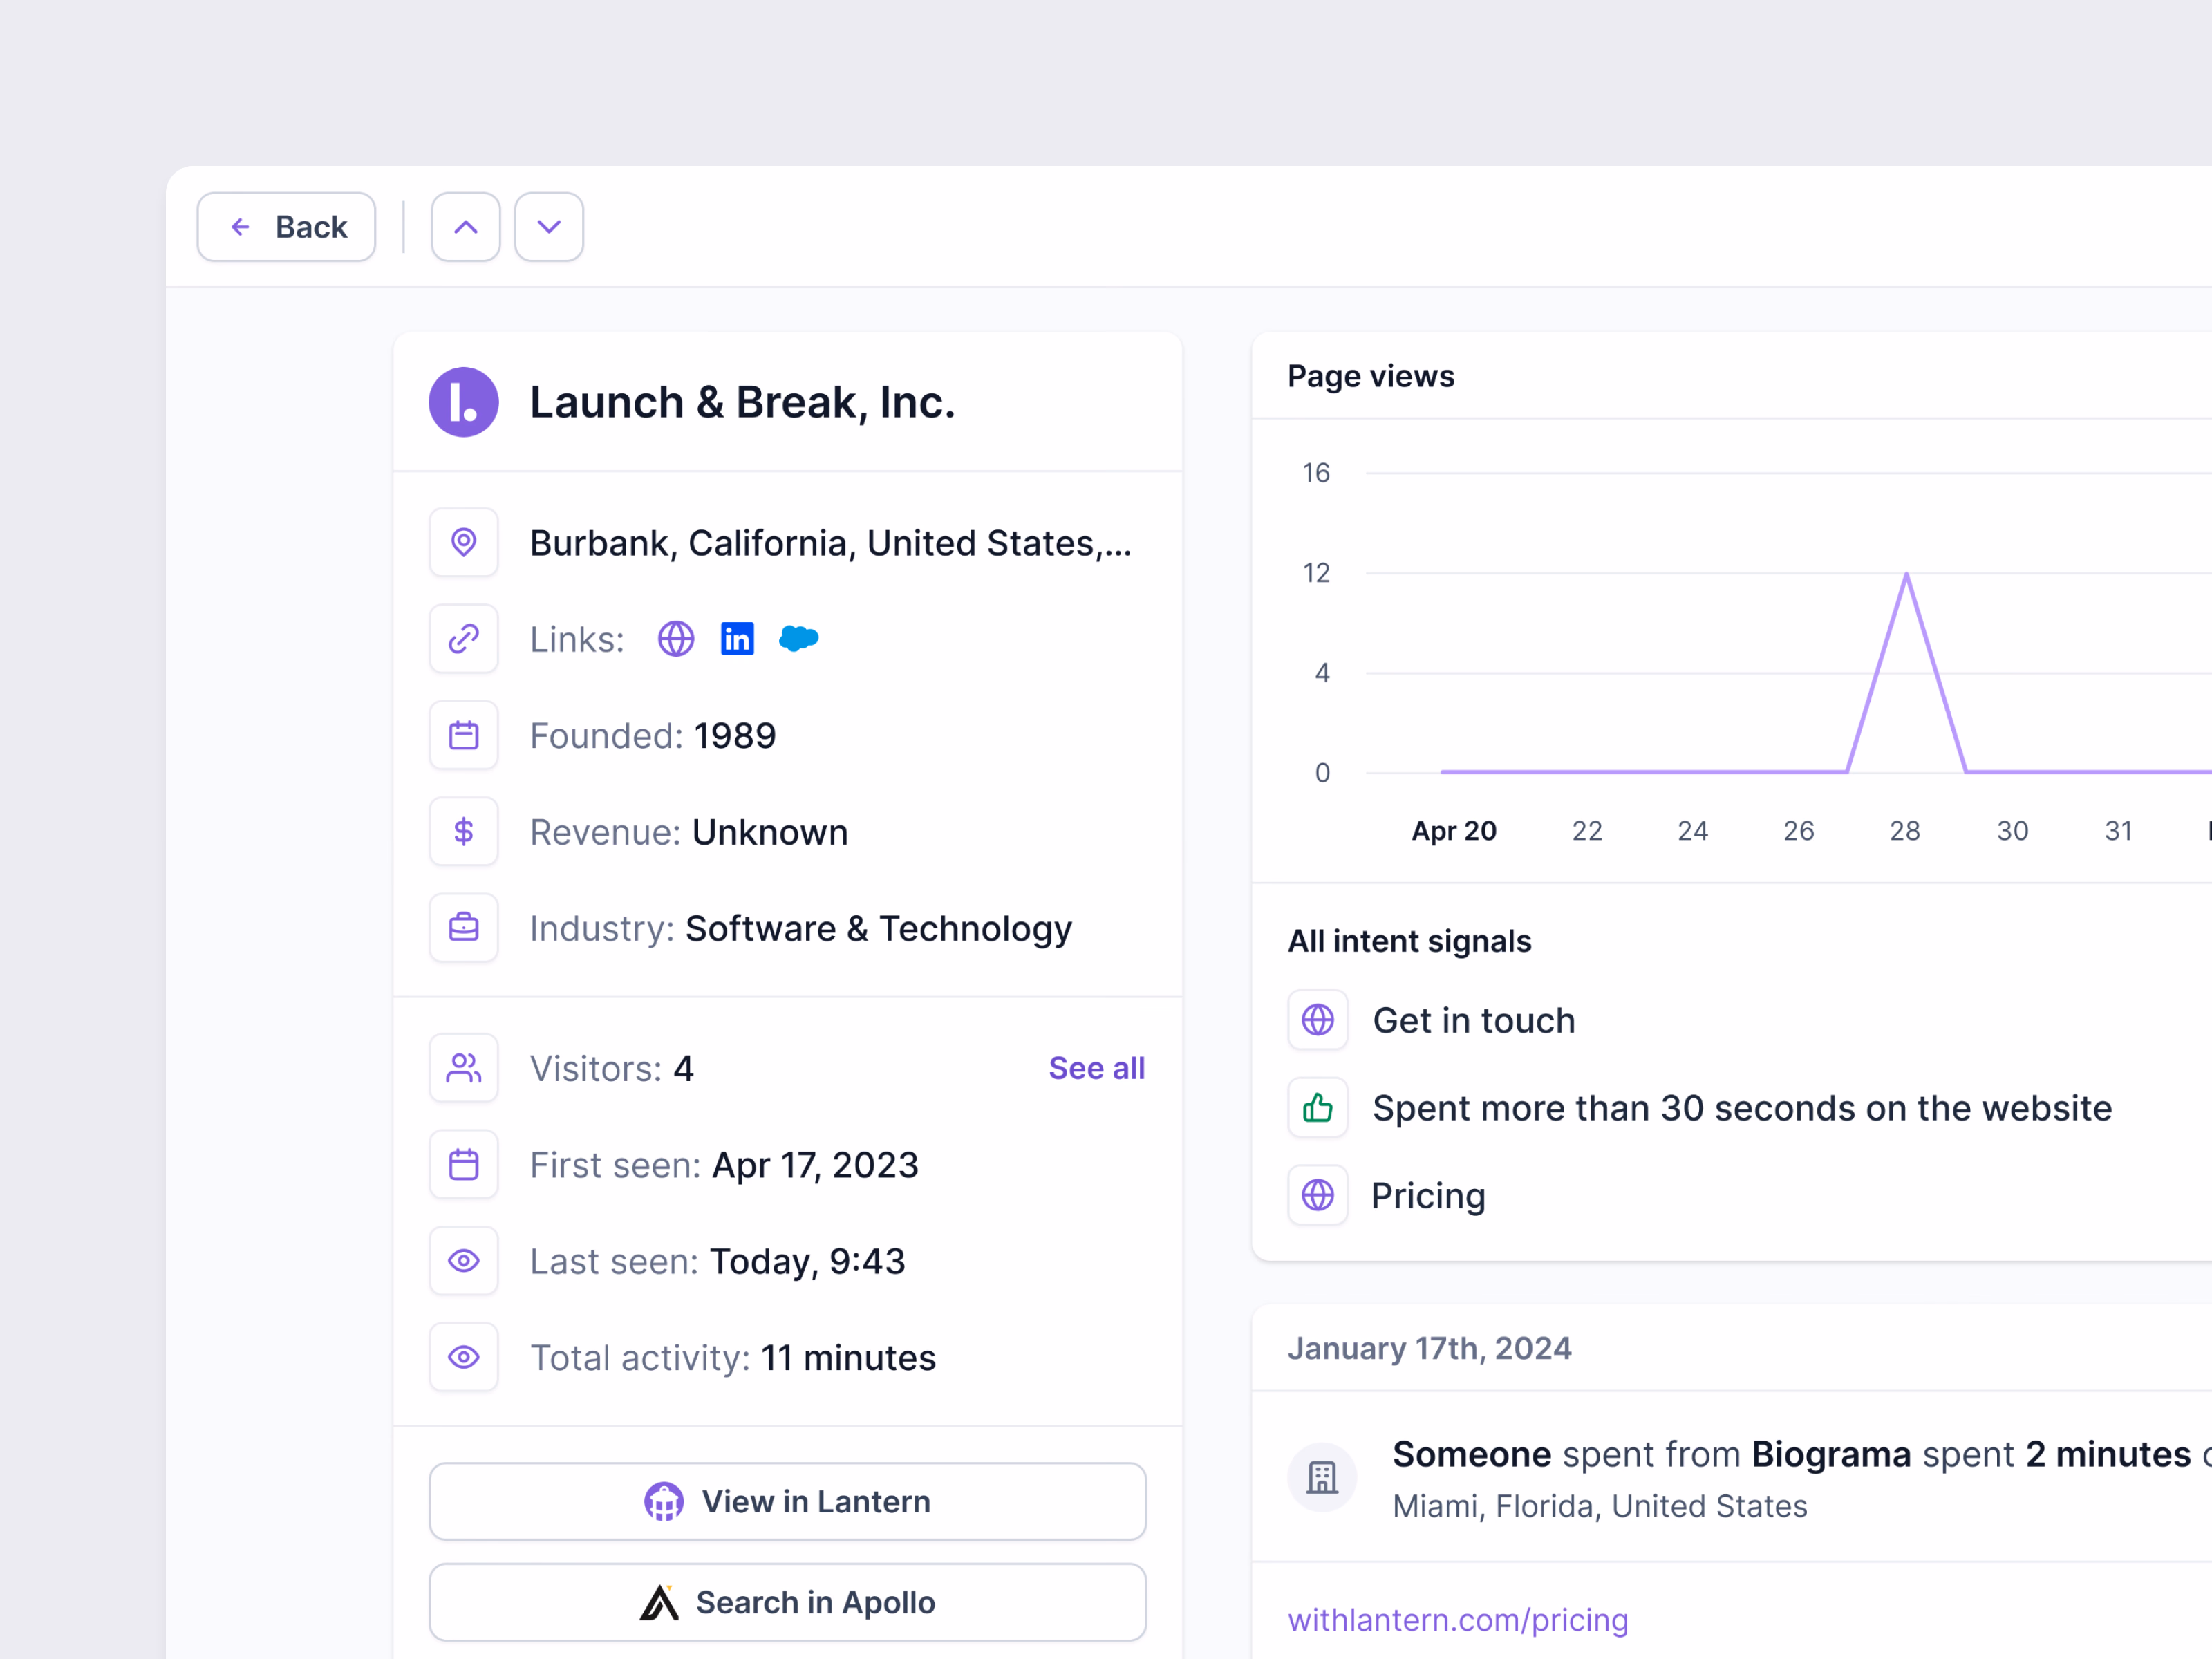Click the eye icon next to Last seen
2212x1659 pixels.
coord(464,1261)
